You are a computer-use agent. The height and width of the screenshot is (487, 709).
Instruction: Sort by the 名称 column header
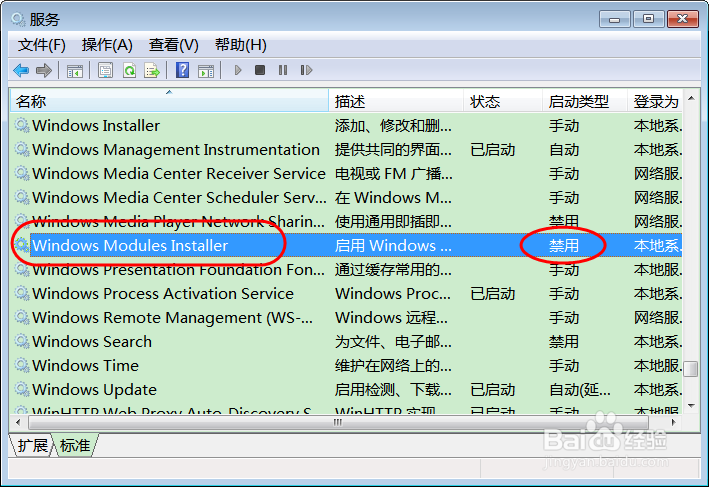tap(169, 101)
